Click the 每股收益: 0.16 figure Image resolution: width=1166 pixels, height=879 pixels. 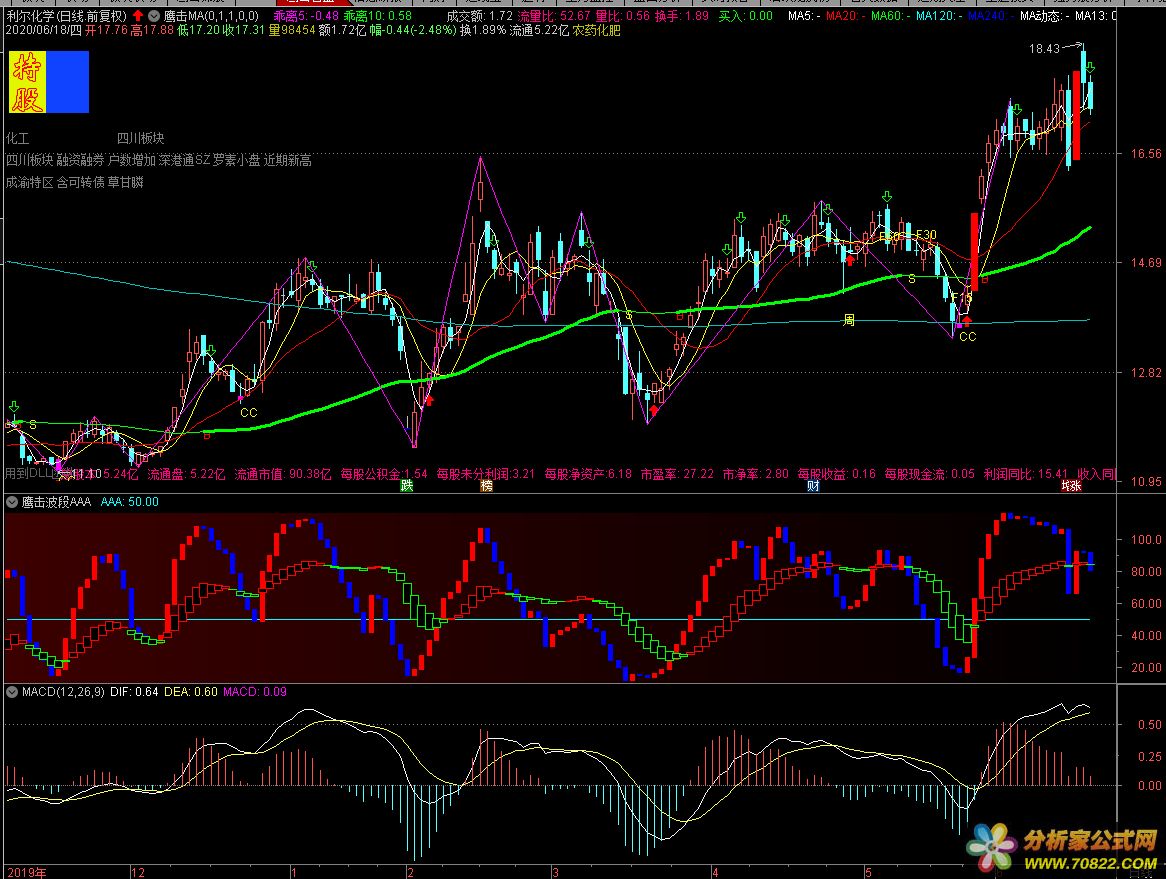pyautogui.click(x=837, y=474)
